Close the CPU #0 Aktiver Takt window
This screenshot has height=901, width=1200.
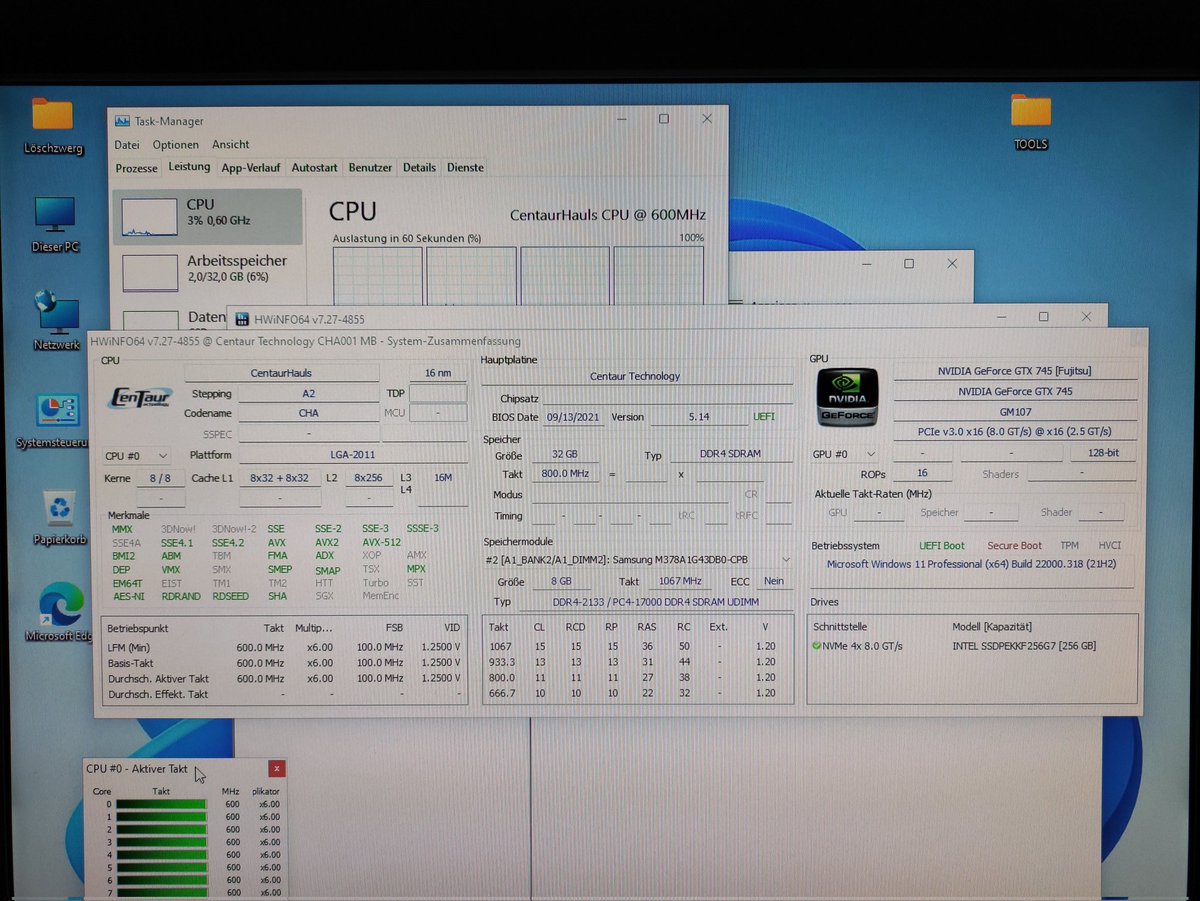(277, 768)
